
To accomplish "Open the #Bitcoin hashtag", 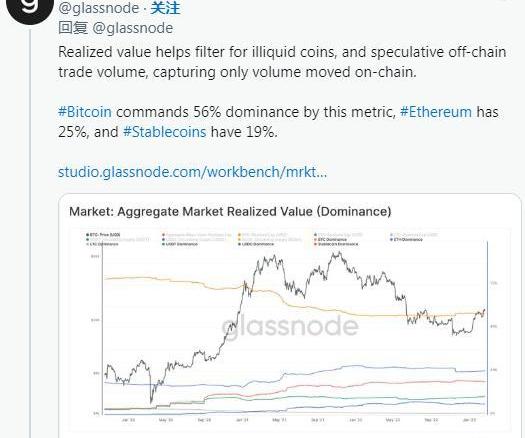I will pyautogui.click(x=85, y=112).
